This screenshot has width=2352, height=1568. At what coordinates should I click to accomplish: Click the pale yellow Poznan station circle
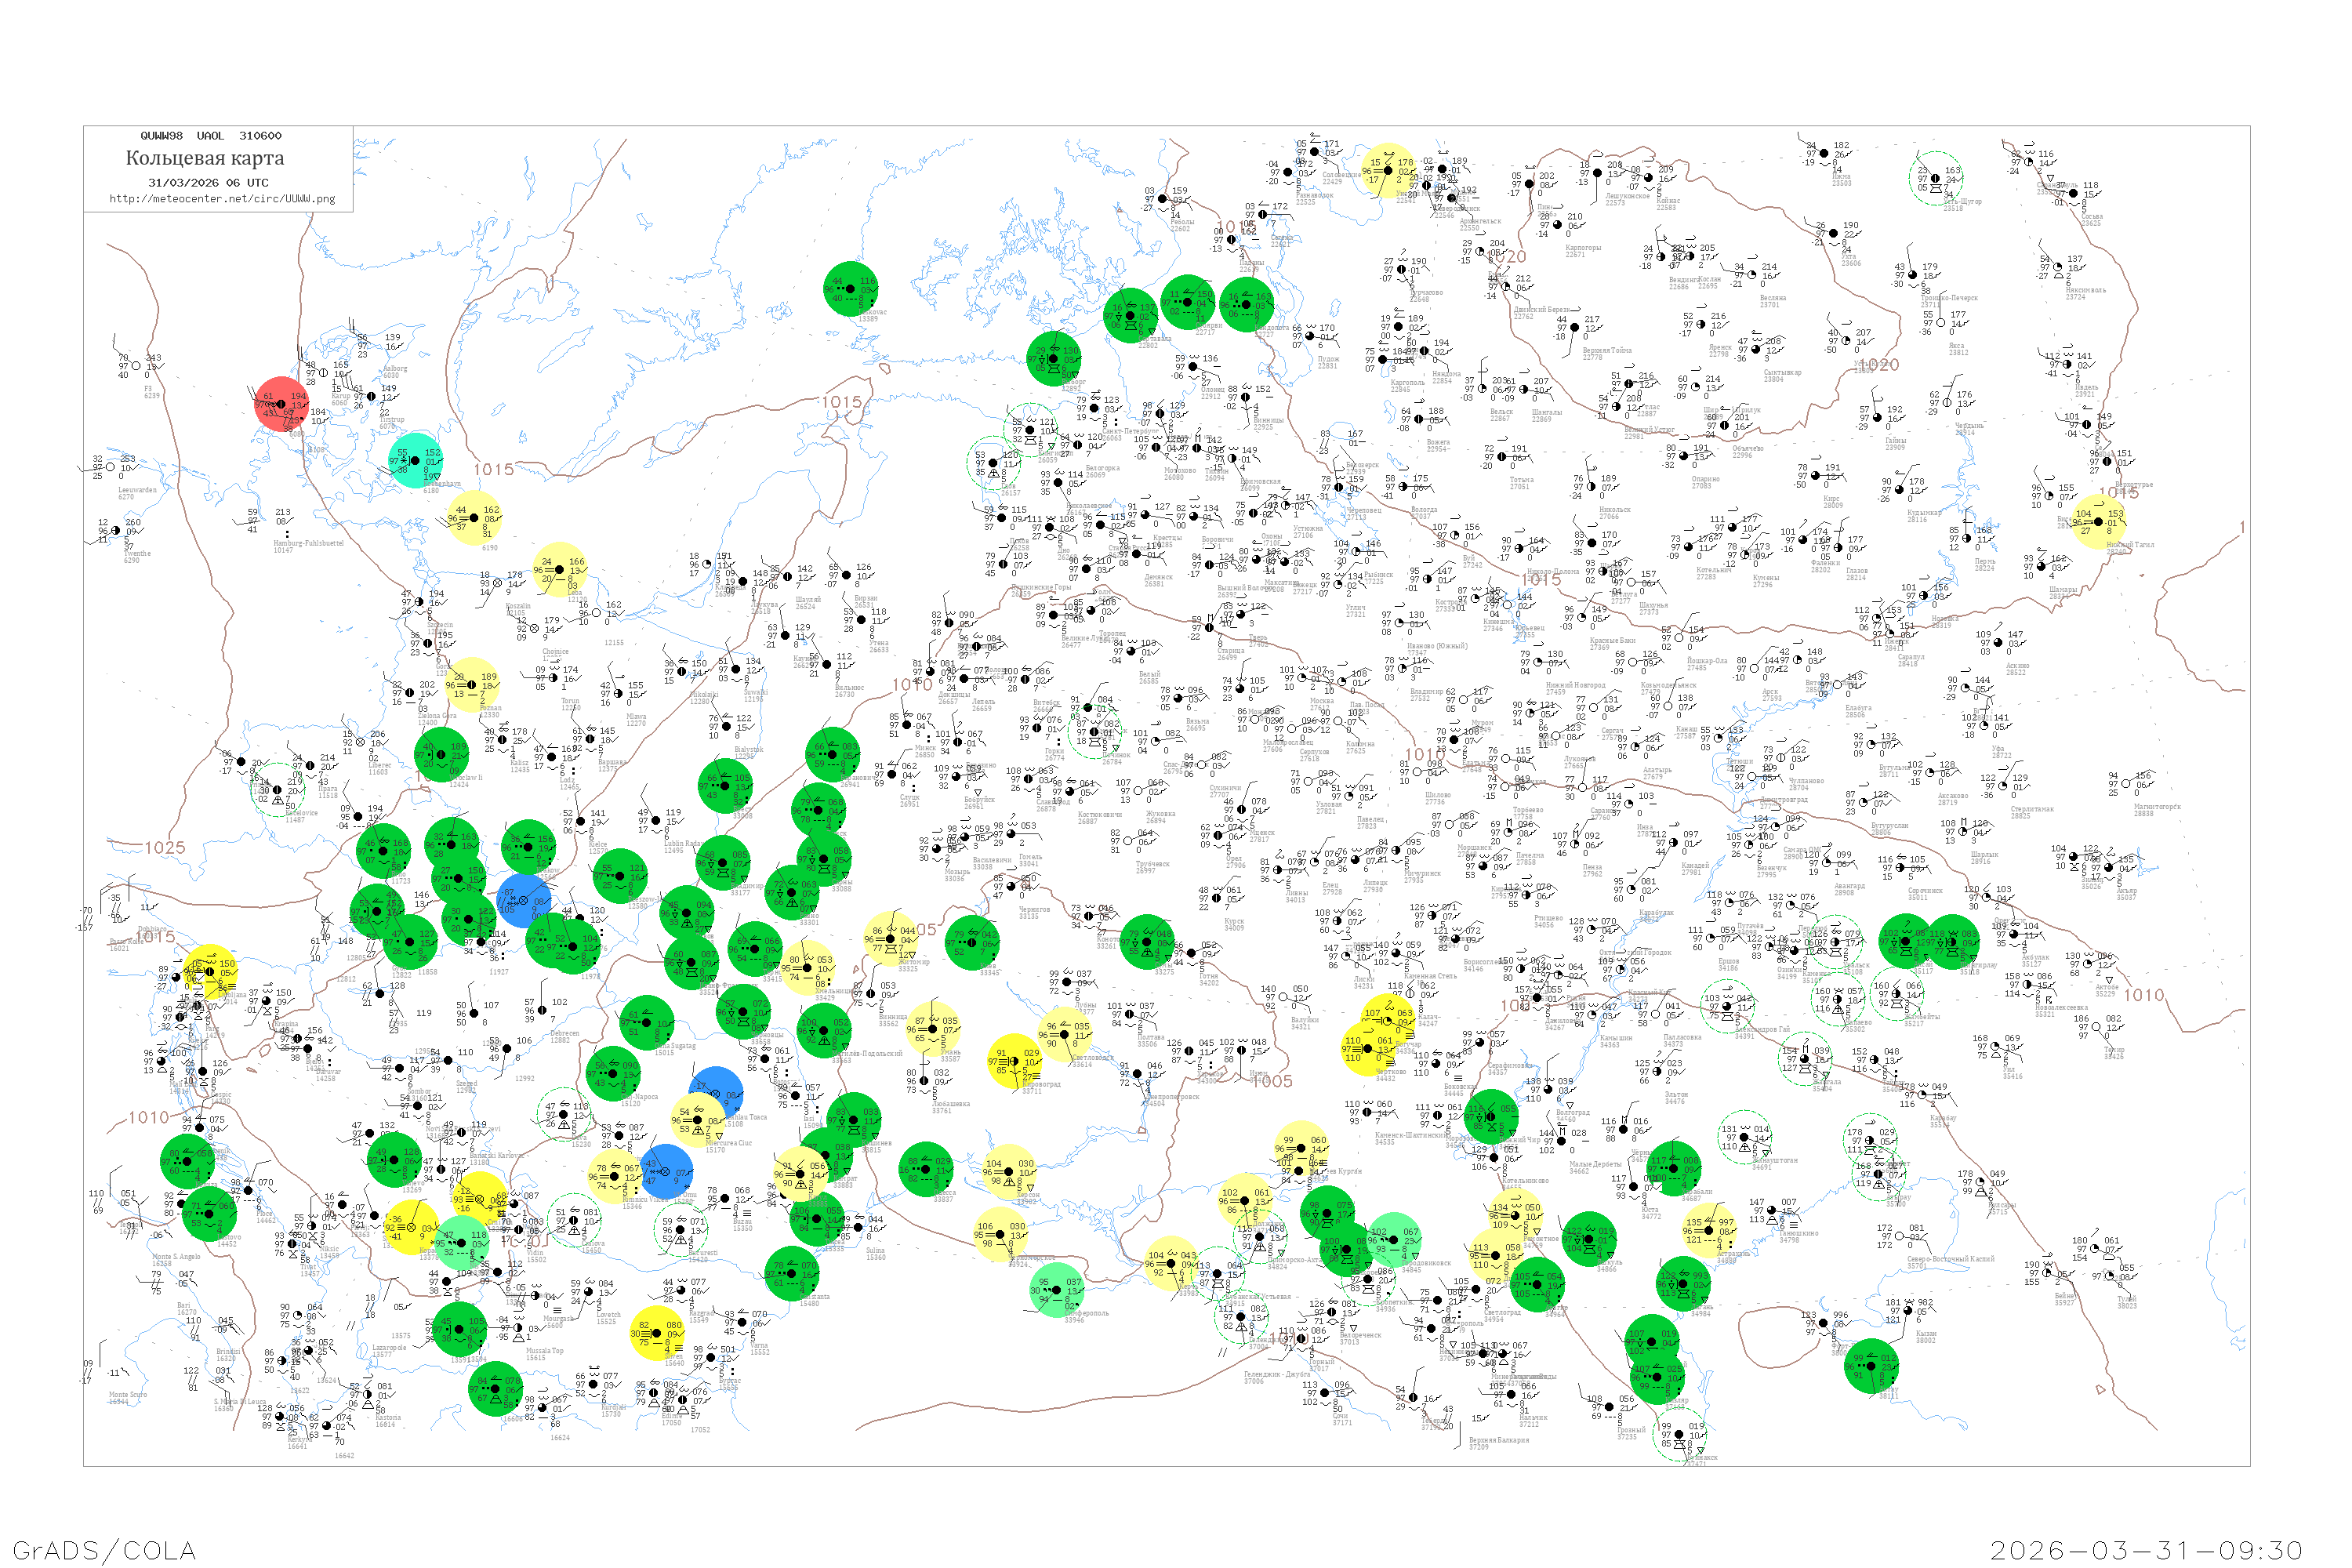pos(473,685)
